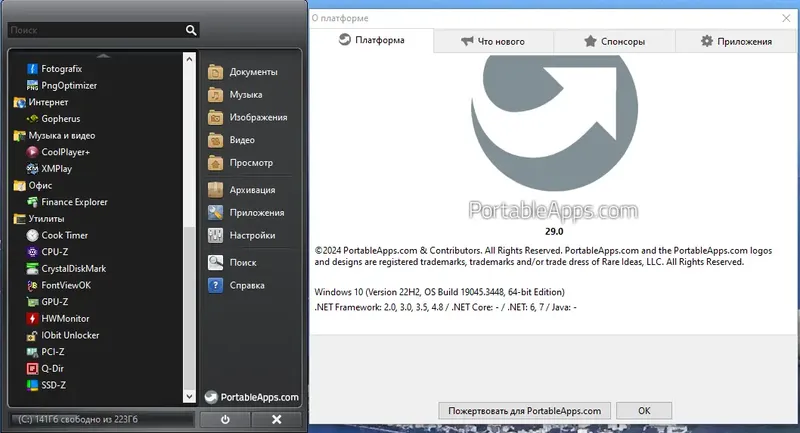Launch CoolPlayer+ icon
Viewport: 800px width, 433px height.
[32, 152]
